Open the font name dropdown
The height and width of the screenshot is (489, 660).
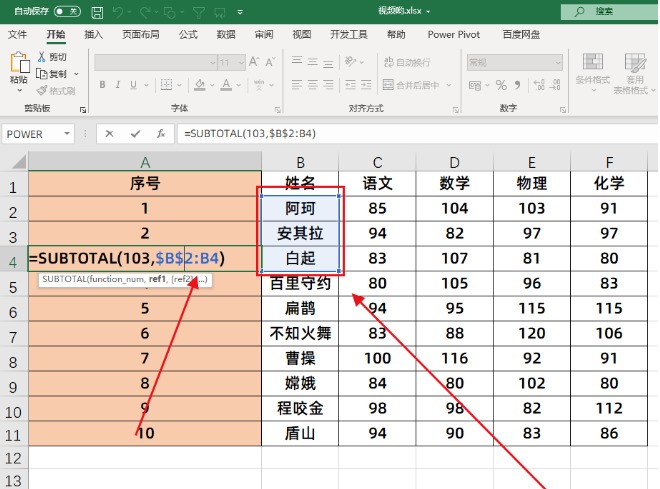point(213,63)
